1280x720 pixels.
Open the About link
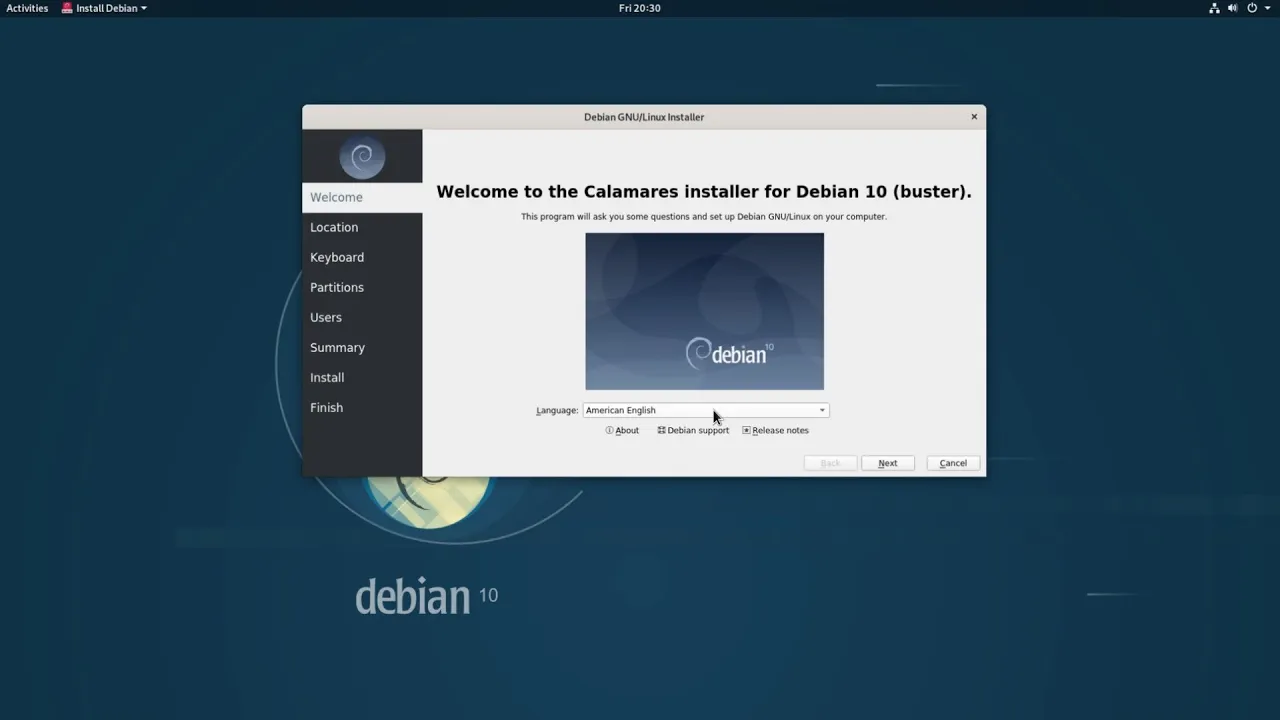[x=622, y=430]
